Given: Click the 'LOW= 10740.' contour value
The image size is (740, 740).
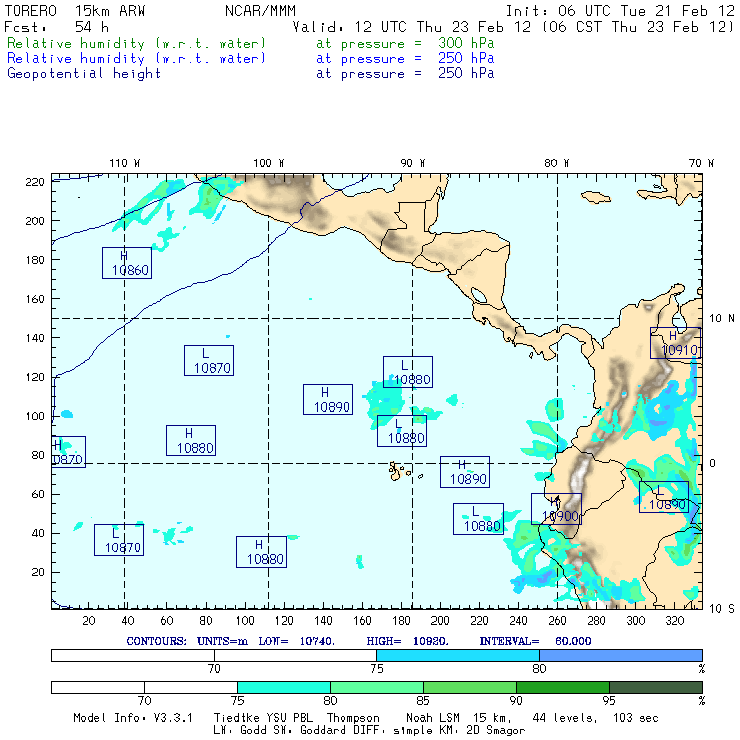Looking at the screenshot, I should coord(296,641).
